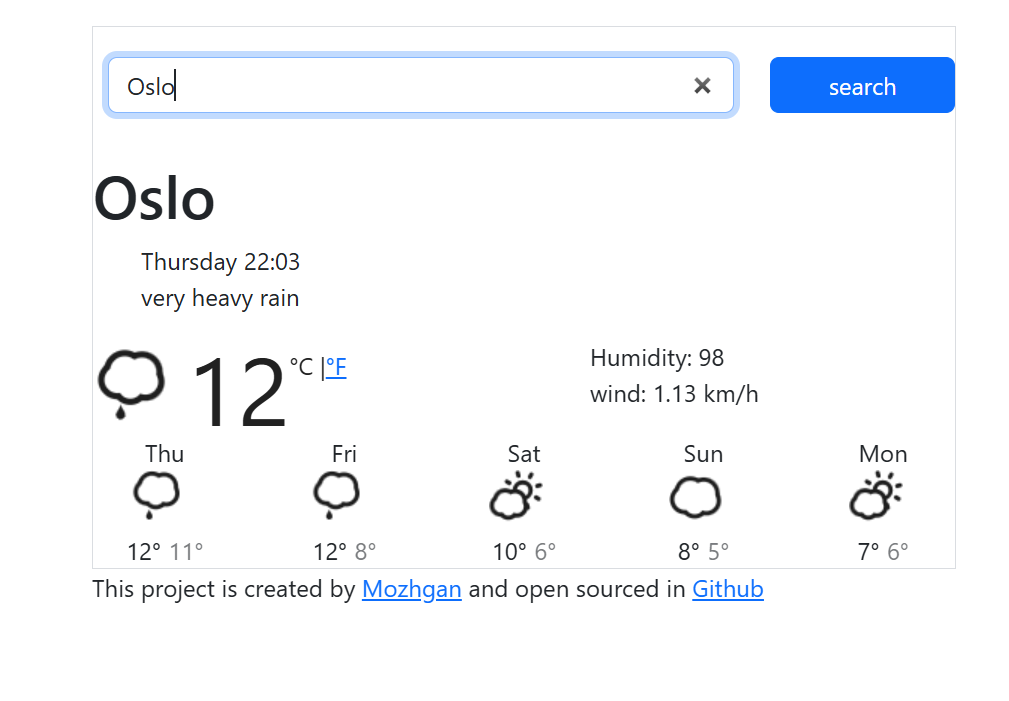Viewport: 1009px width, 701px height.
Task: Select Saturday's partly cloudy icon
Action: pyautogui.click(x=516, y=494)
